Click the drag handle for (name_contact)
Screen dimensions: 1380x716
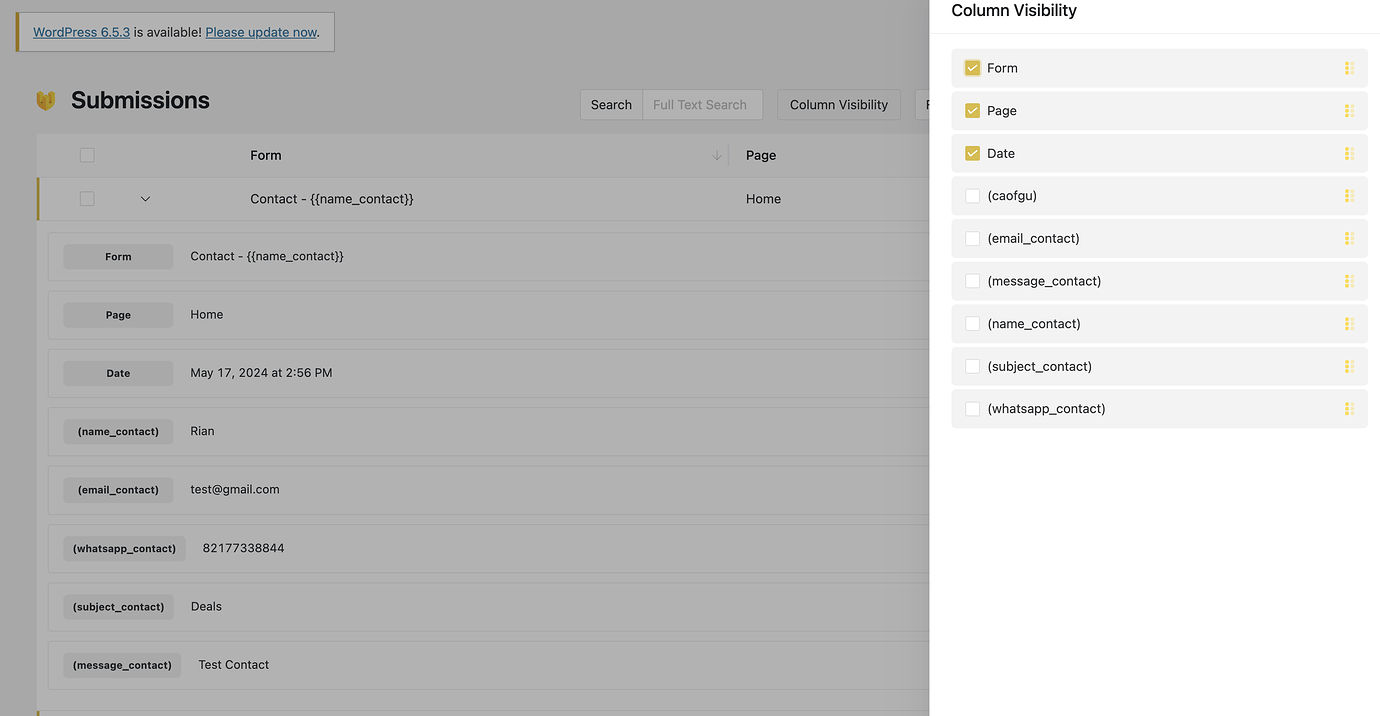[x=1349, y=324]
